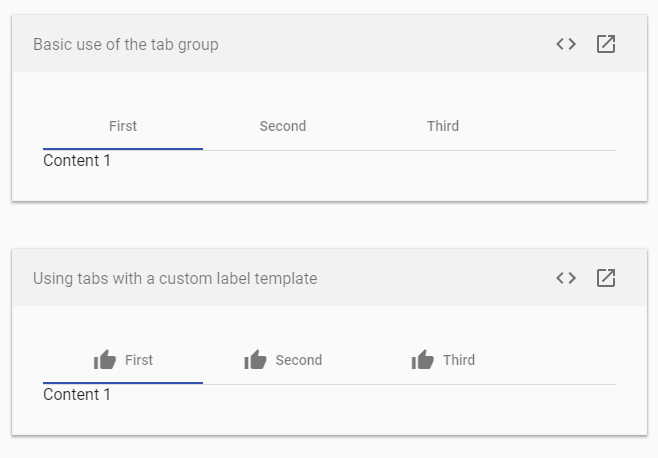Screen dimensions: 658x458
Task: Click thumbs-up icon beside Third label
Action: pyautogui.click(x=423, y=360)
